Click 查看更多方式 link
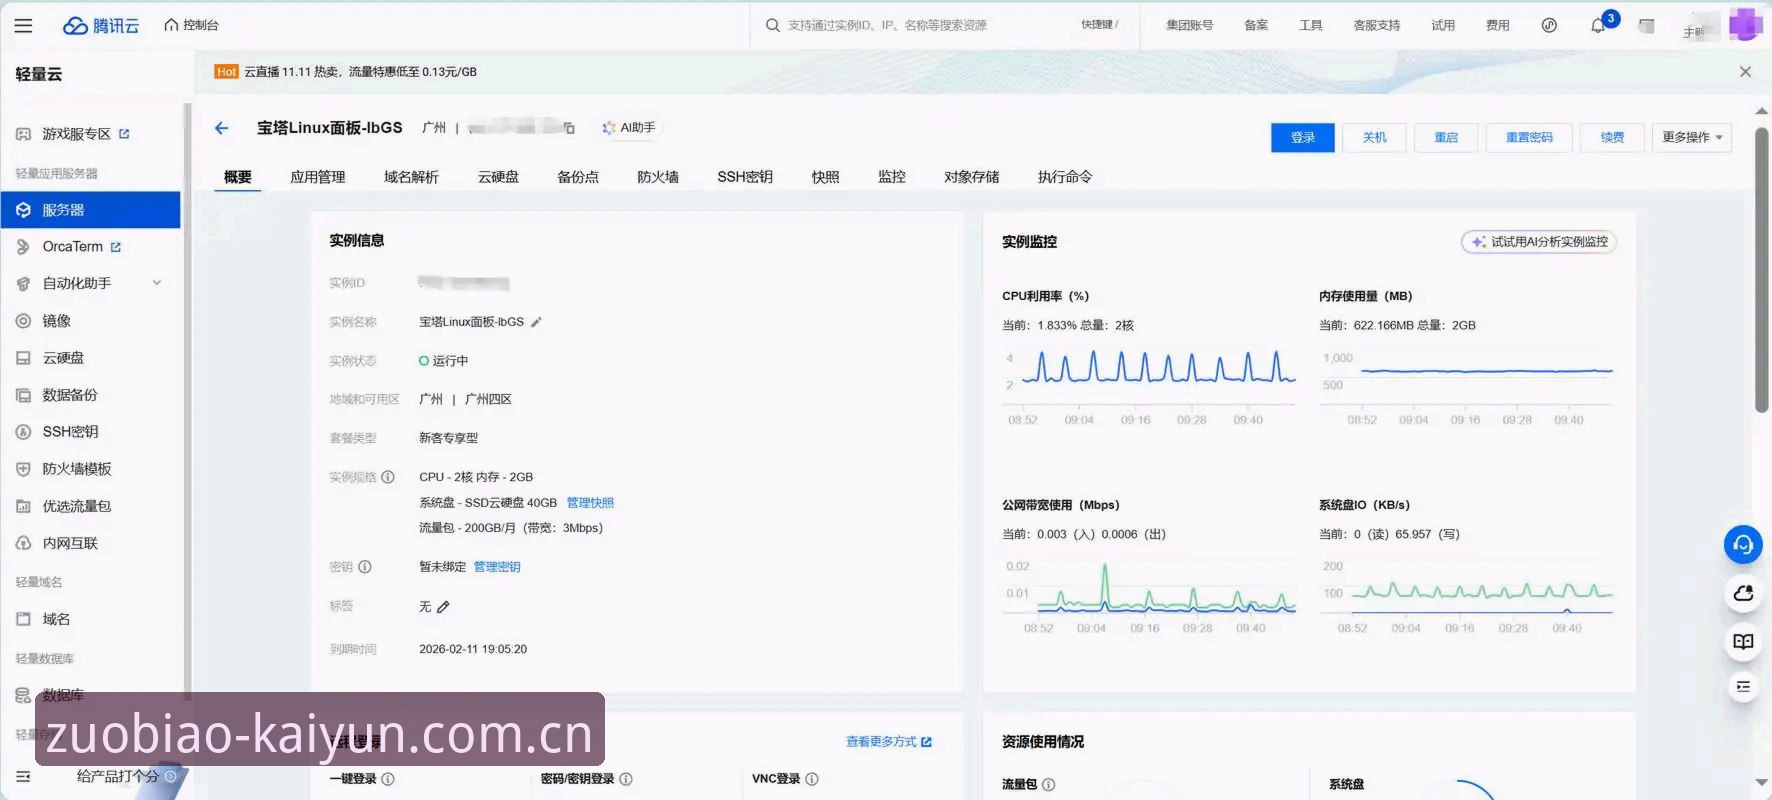Screen dimensions: 1772x800 [x=888, y=742]
